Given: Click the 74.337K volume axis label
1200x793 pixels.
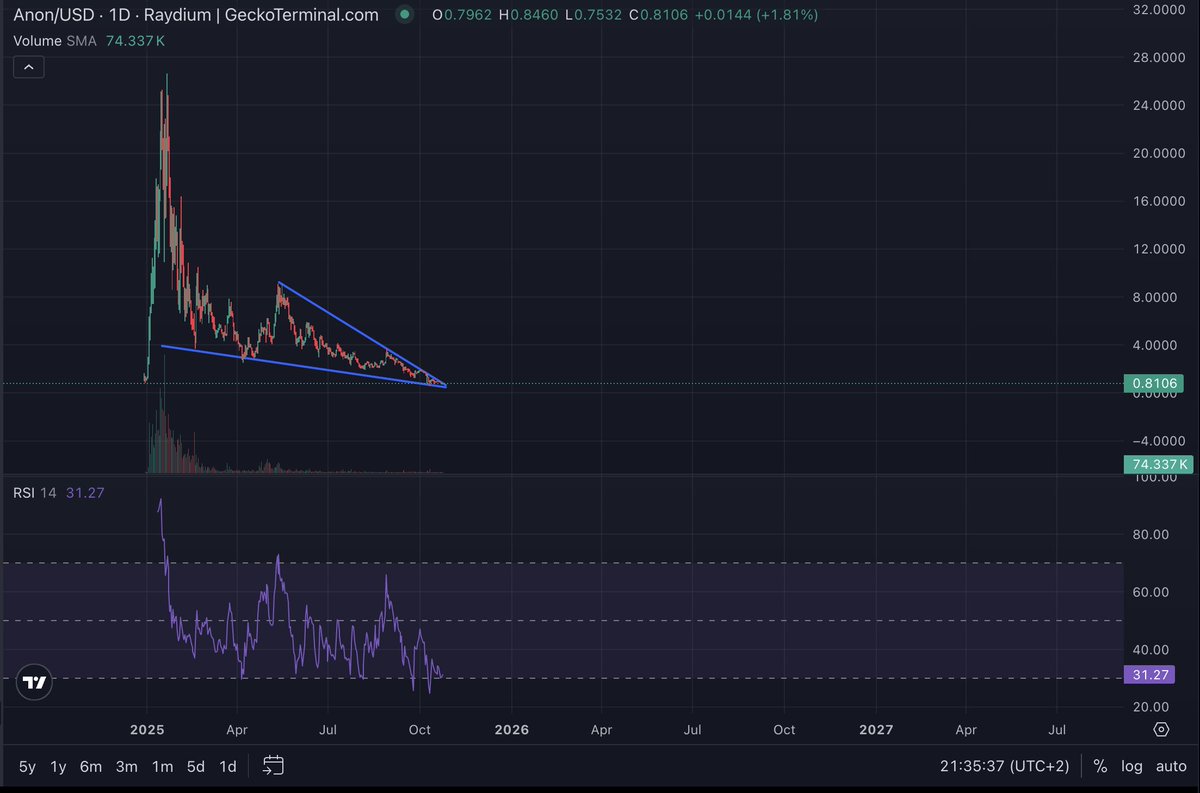Looking at the screenshot, I should pyautogui.click(x=1157, y=464).
